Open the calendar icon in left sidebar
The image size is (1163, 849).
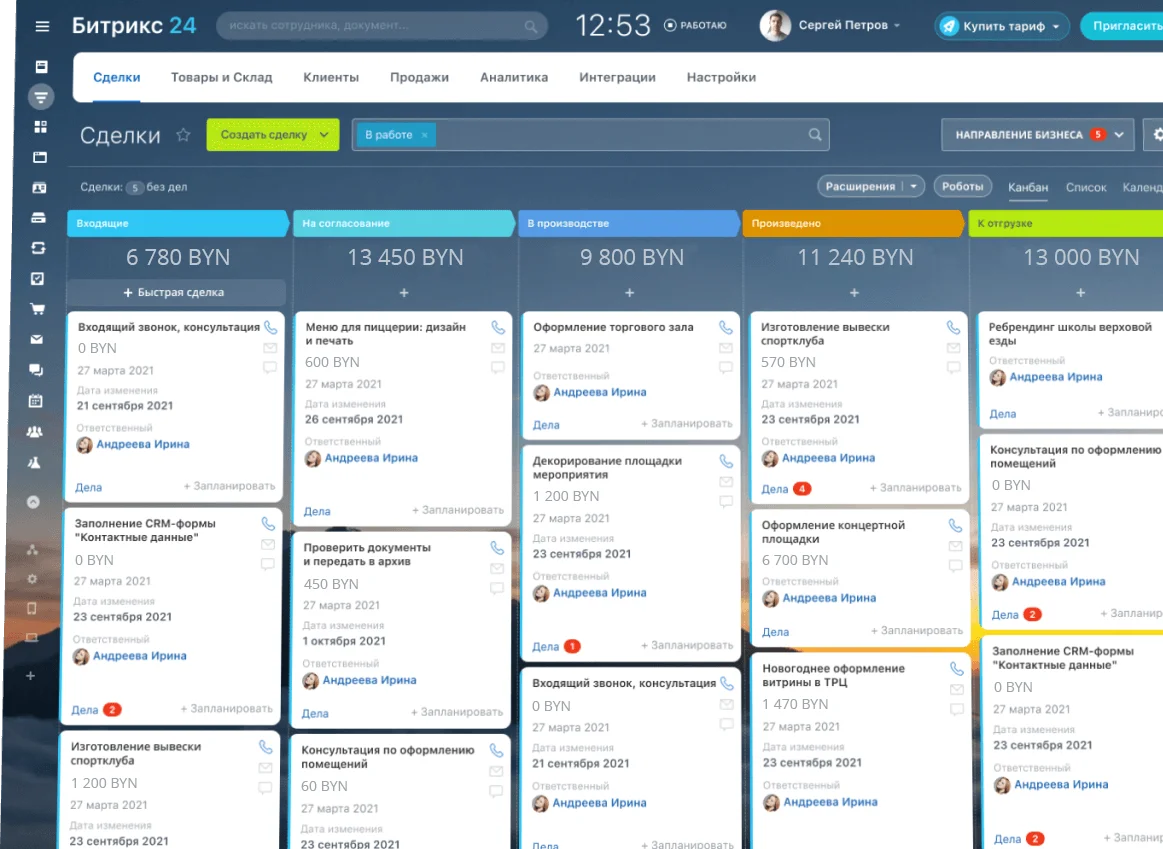pyautogui.click(x=36, y=401)
